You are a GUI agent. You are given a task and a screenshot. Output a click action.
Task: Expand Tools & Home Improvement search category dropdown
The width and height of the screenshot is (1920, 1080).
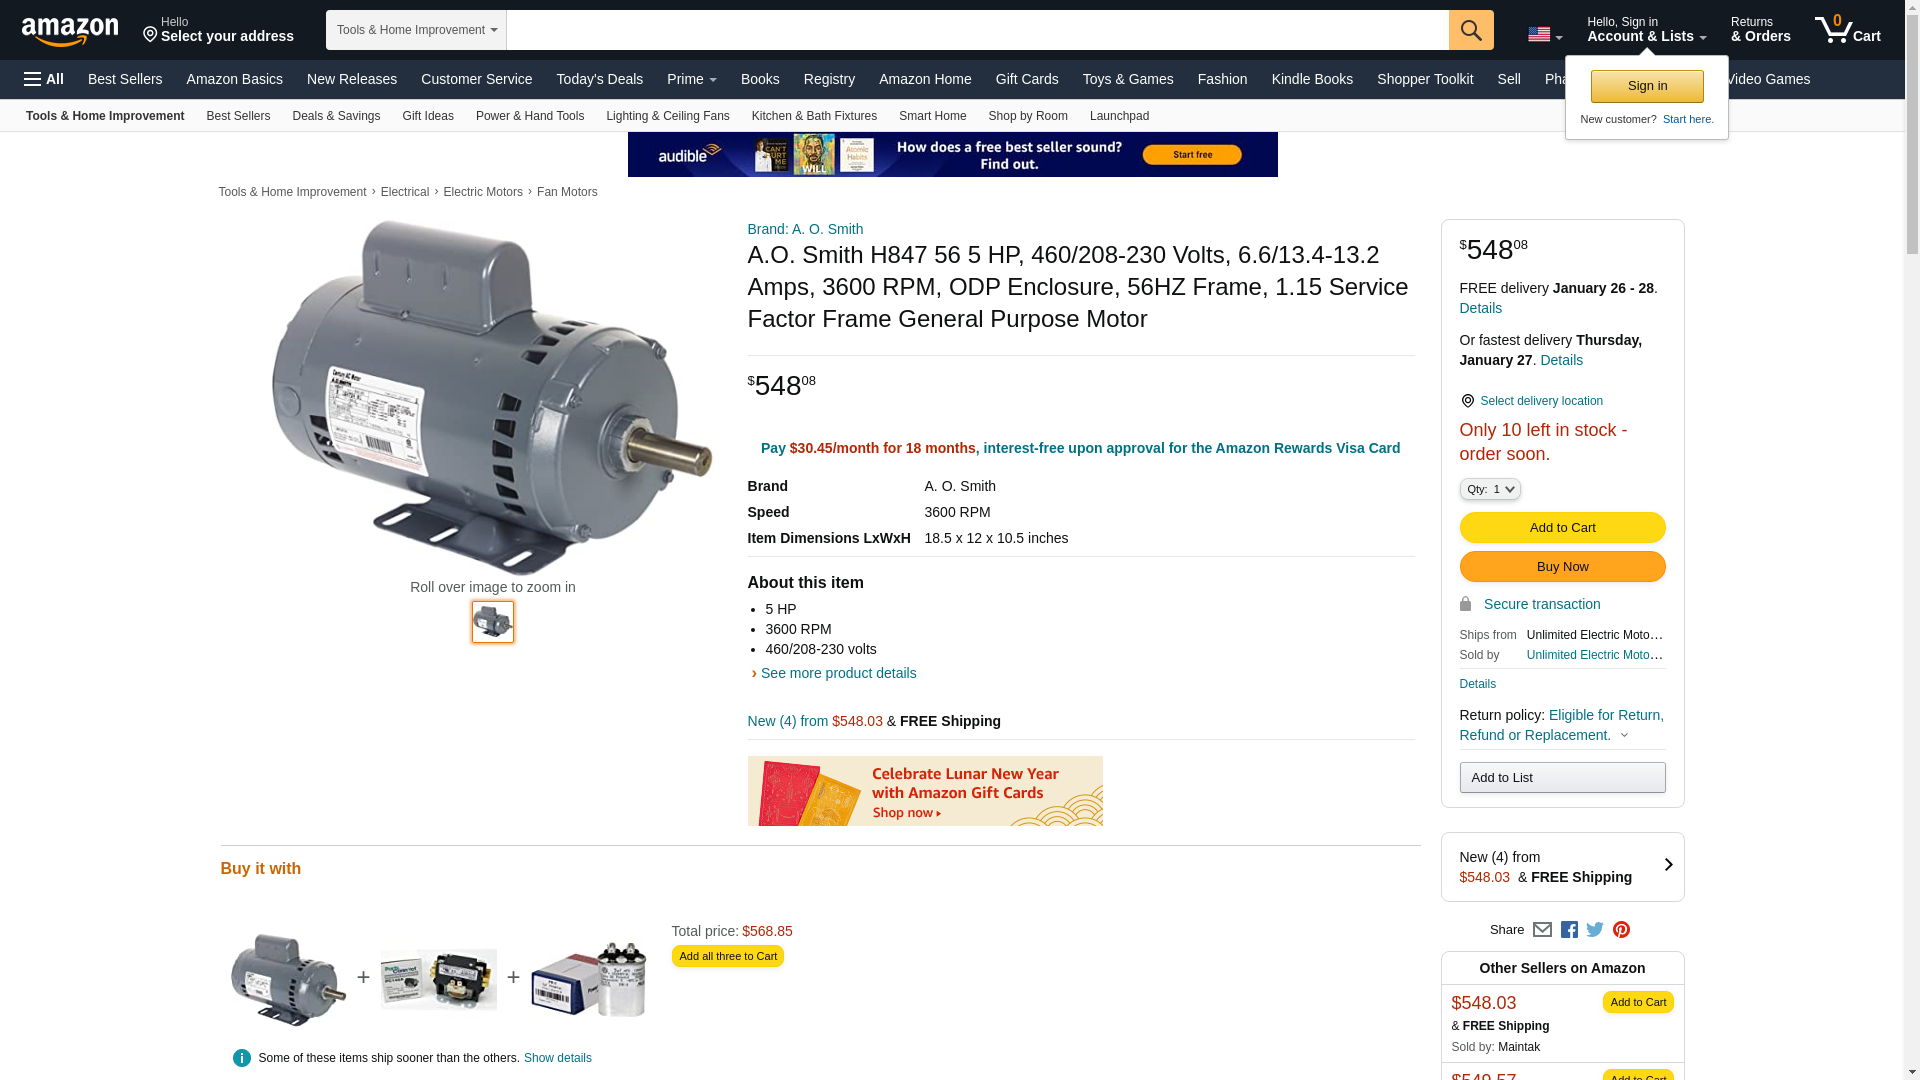click(416, 30)
